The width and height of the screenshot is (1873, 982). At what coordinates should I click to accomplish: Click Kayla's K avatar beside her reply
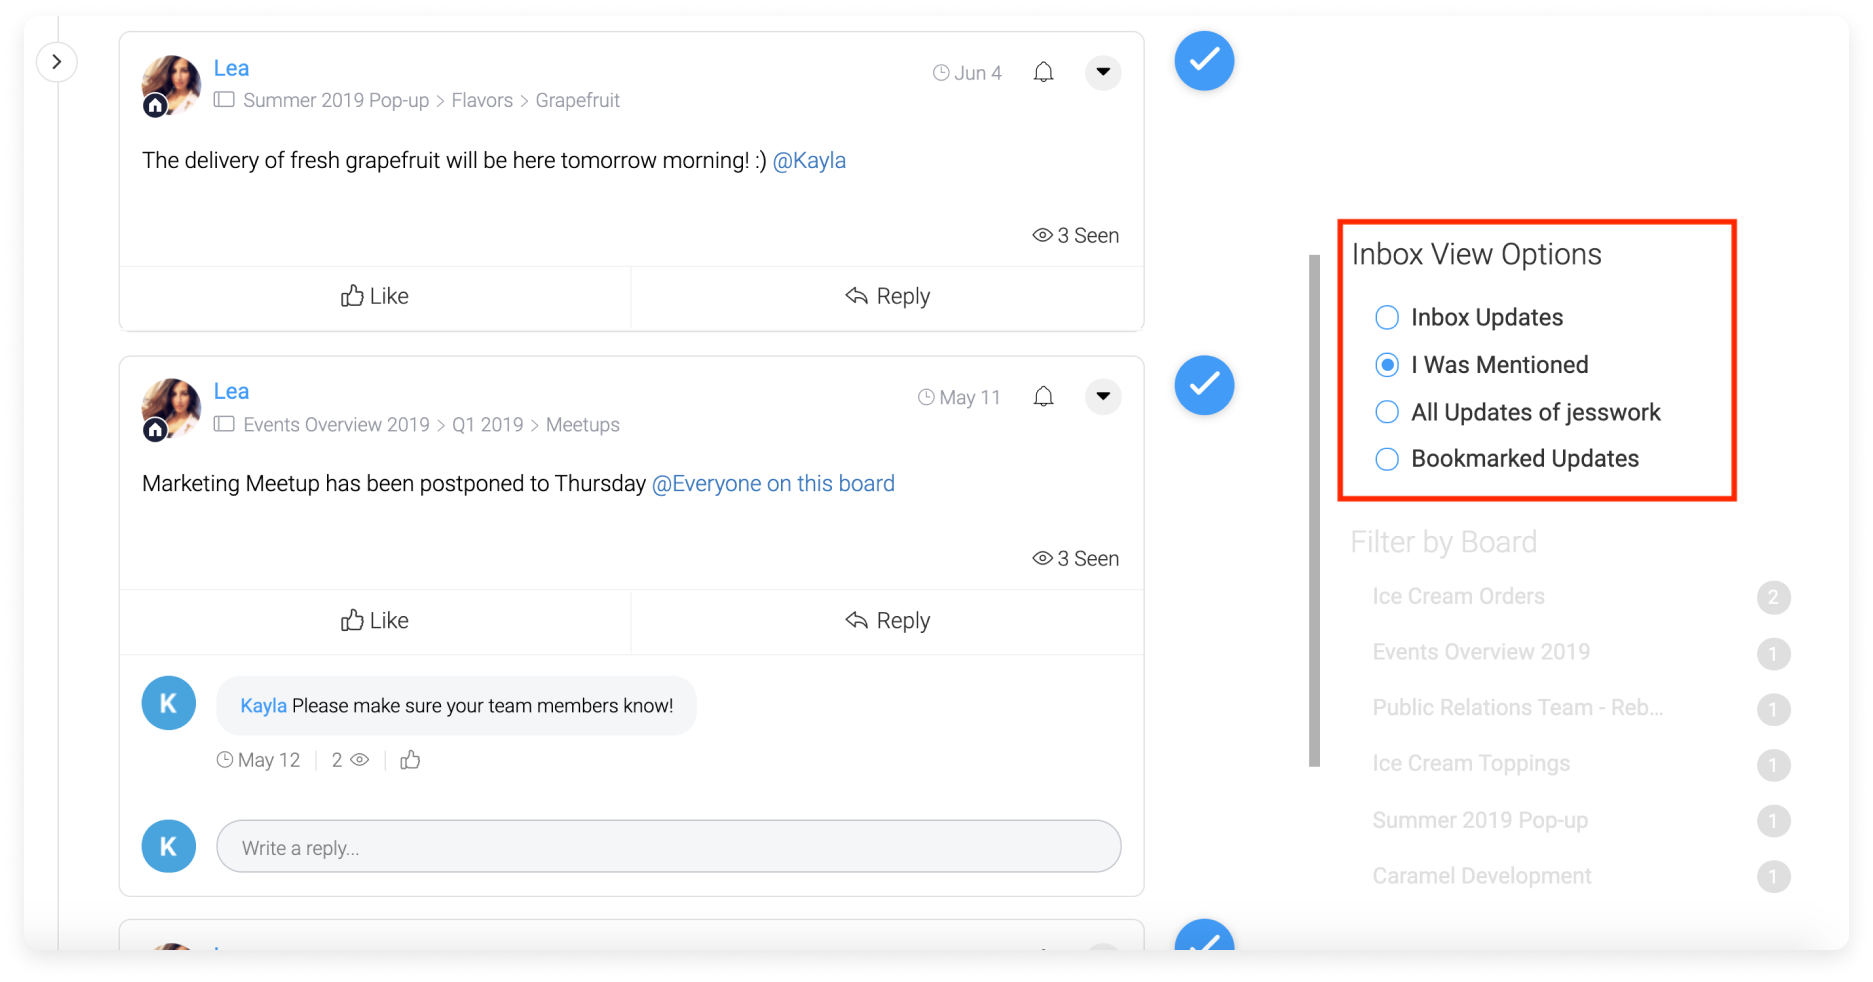pos(168,703)
